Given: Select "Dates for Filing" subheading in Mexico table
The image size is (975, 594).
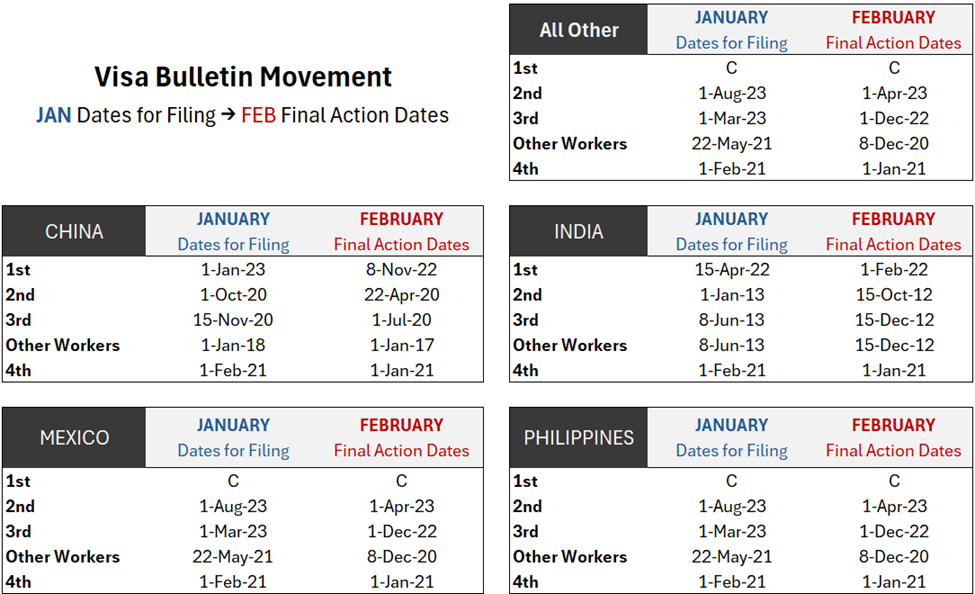Looking at the screenshot, I should coord(233,451).
